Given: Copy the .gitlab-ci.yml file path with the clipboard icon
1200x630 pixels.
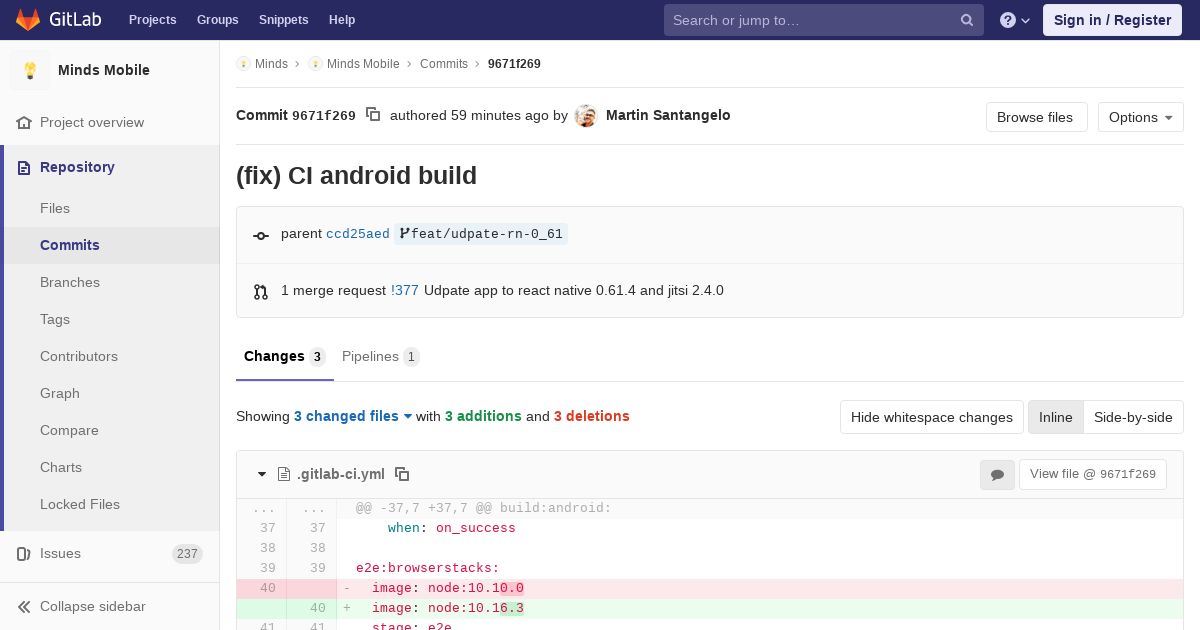Looking at the screenshot, I should click(402, 474).
